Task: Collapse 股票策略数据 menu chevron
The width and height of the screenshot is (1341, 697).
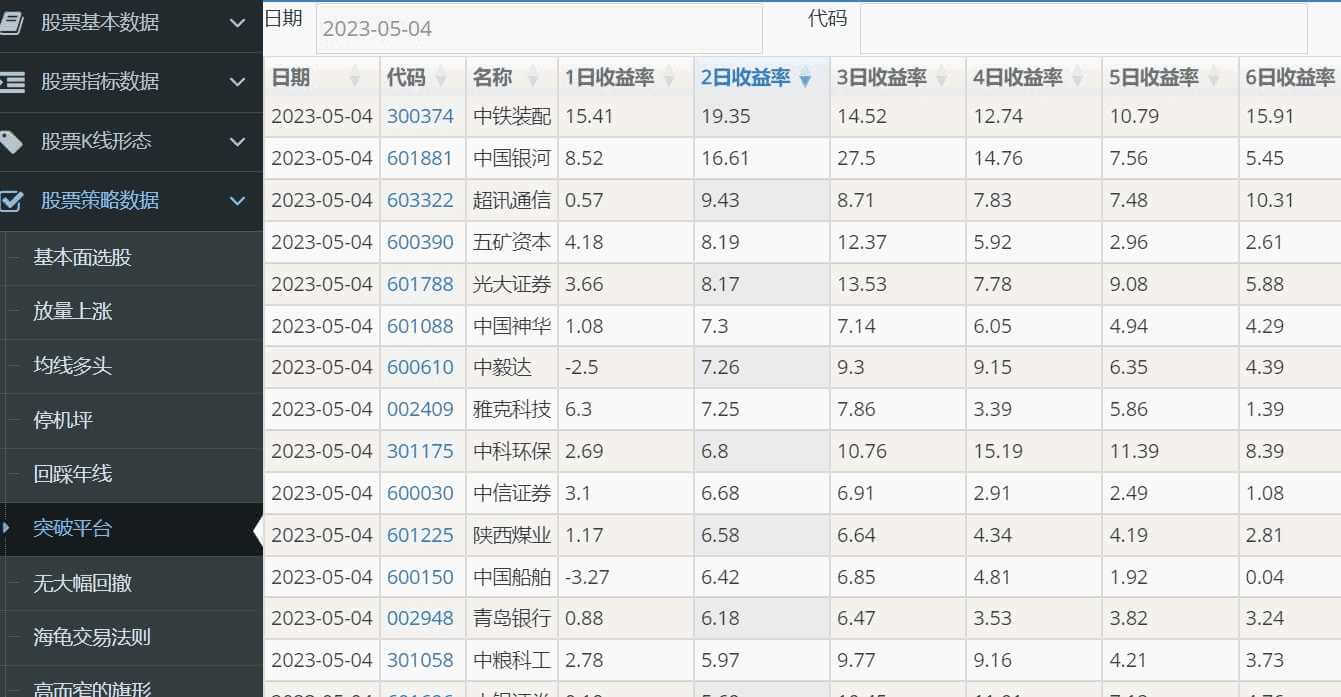Action: point(237,201)
